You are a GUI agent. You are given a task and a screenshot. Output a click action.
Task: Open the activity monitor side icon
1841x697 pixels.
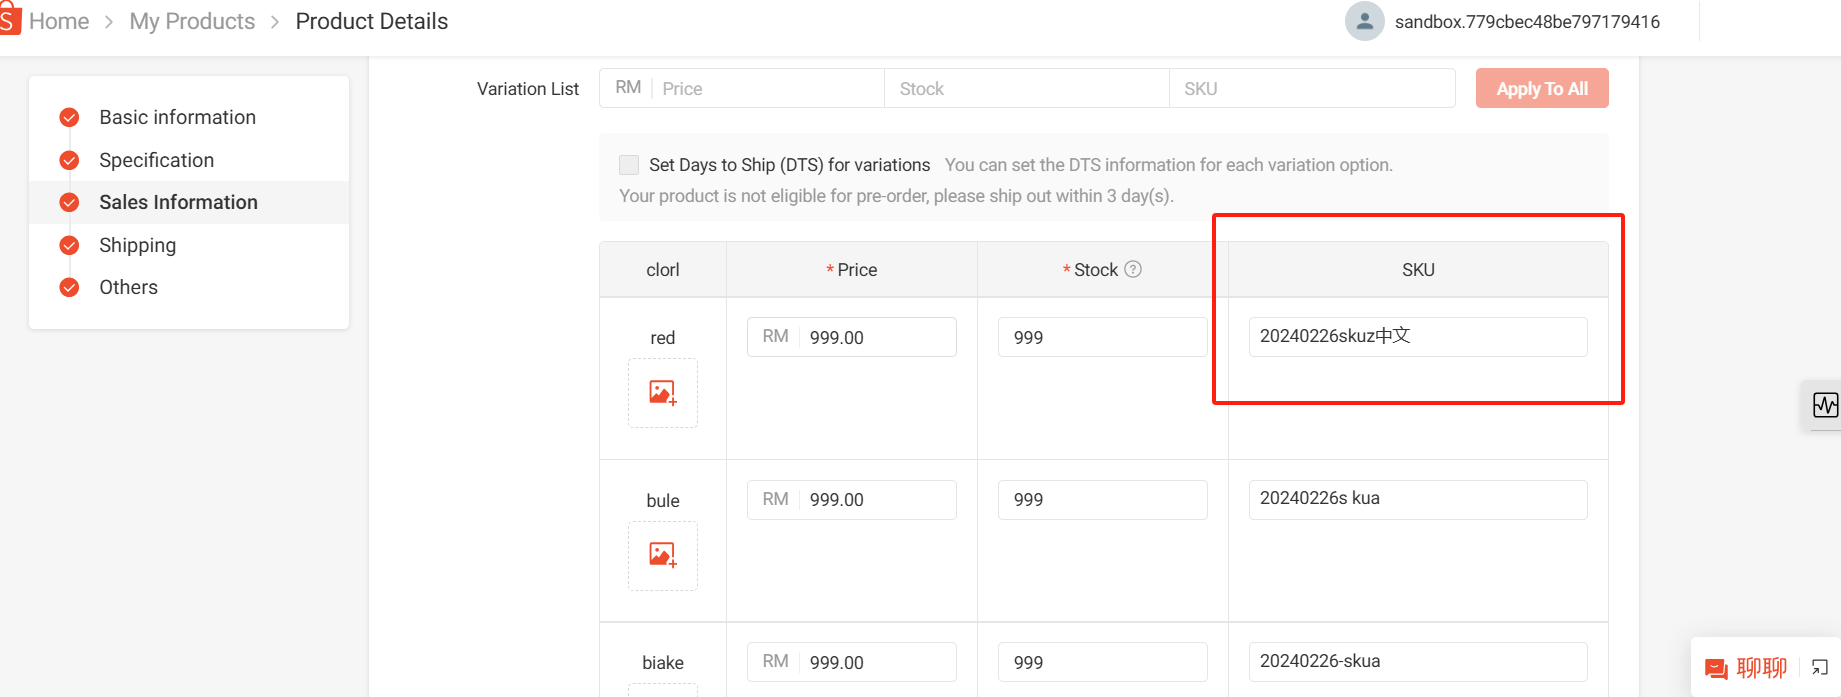click(x=1825, y=405)
